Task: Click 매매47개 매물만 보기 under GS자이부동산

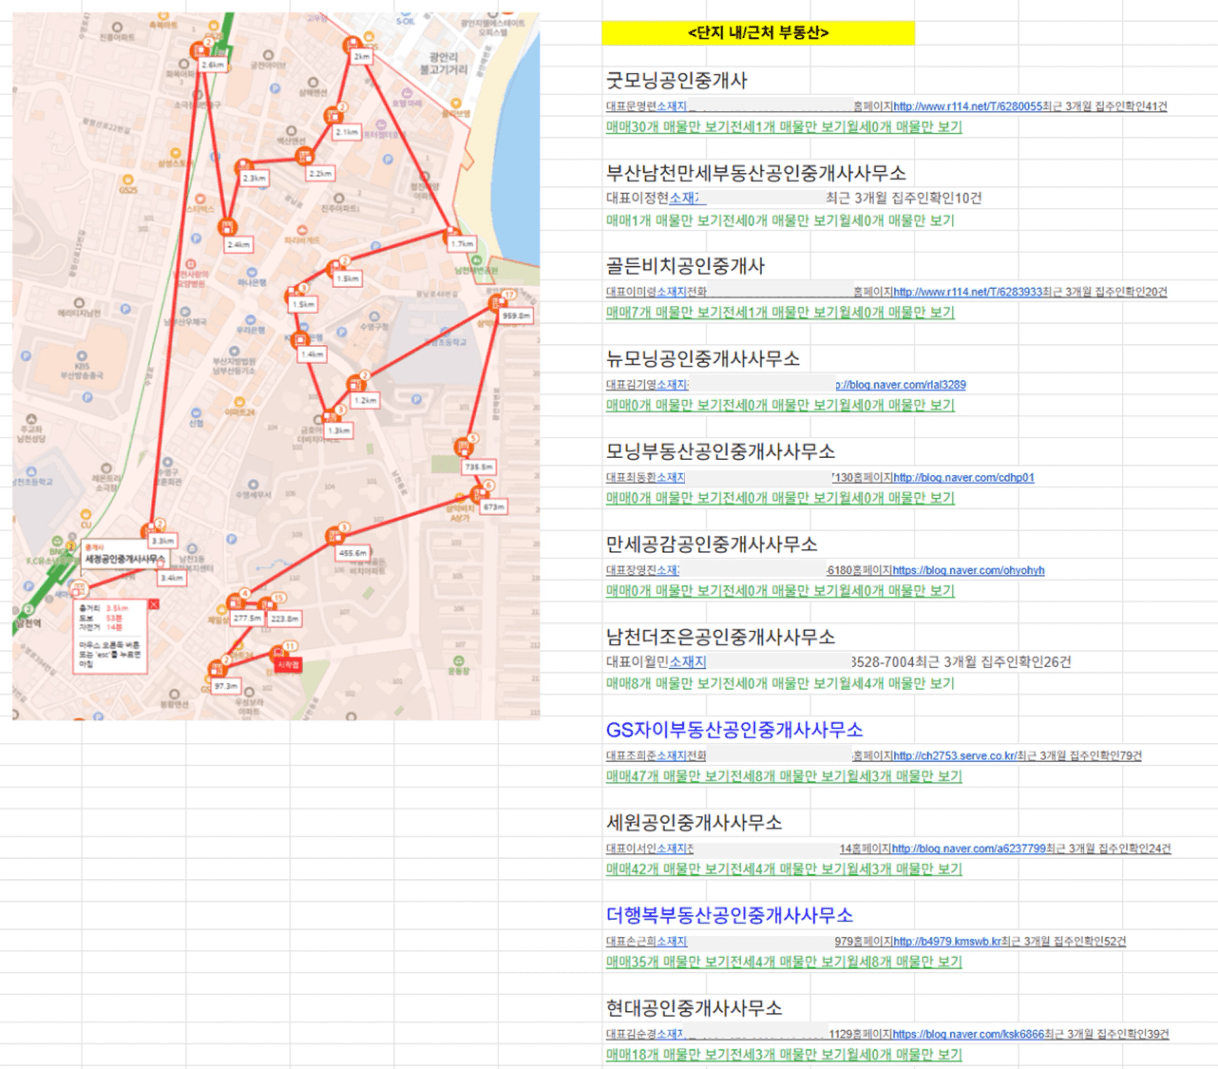Action: coord(670,777)
